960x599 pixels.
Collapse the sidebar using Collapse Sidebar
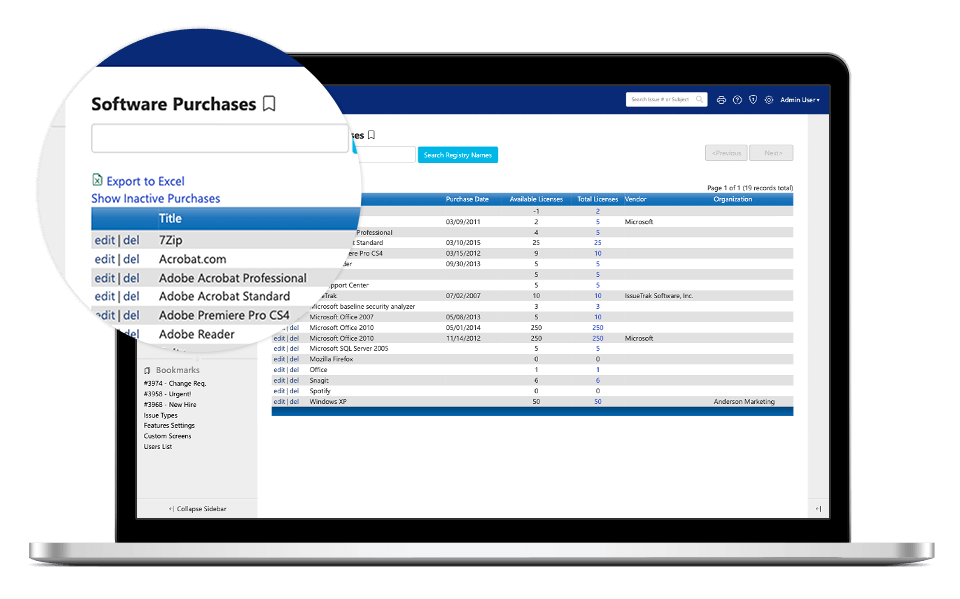tap(198, 509)
